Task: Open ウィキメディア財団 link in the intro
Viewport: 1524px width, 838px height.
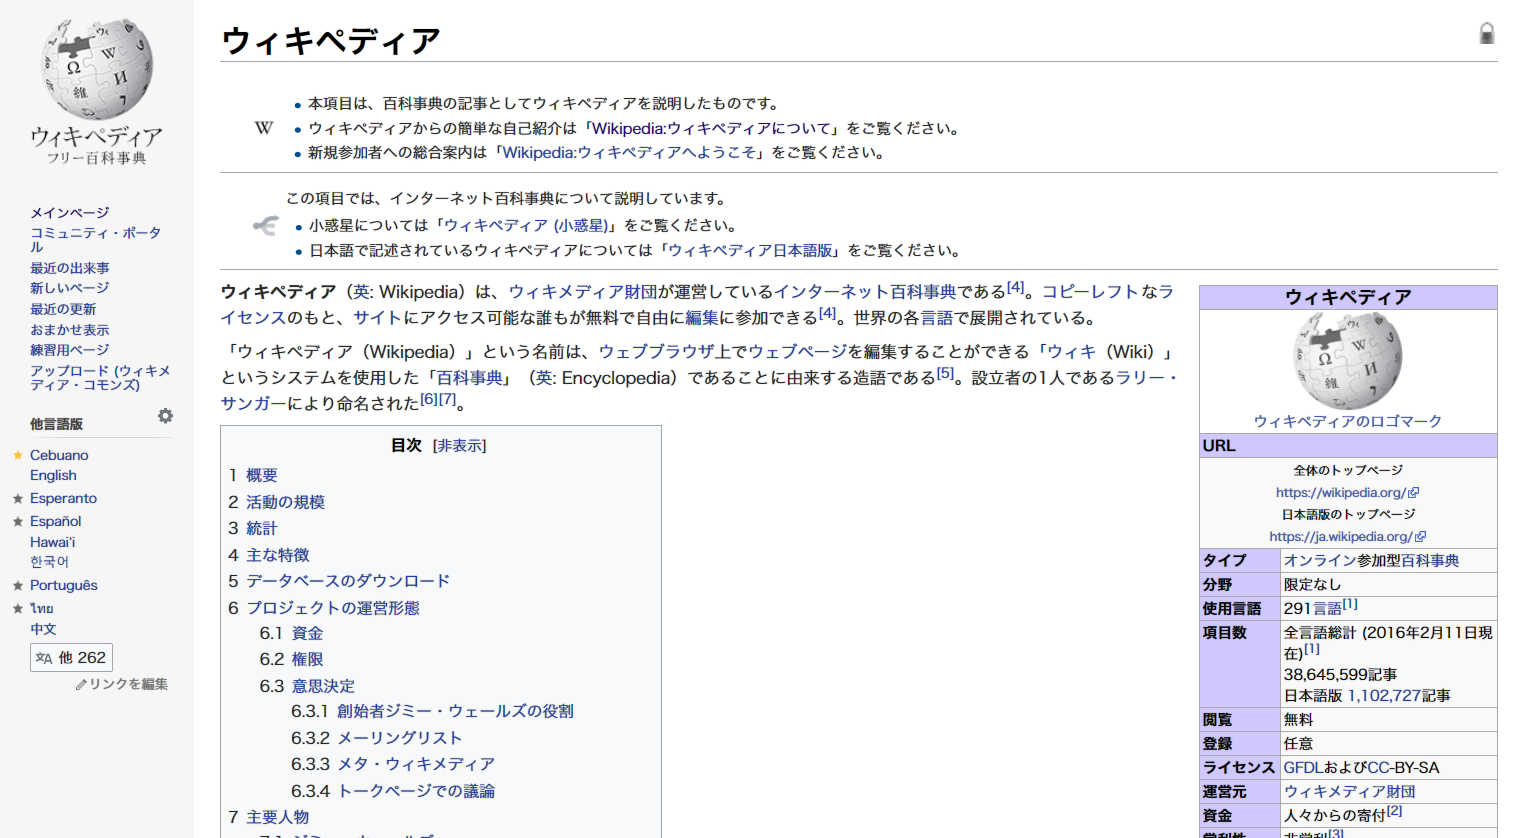Action: tap(583, 292)
